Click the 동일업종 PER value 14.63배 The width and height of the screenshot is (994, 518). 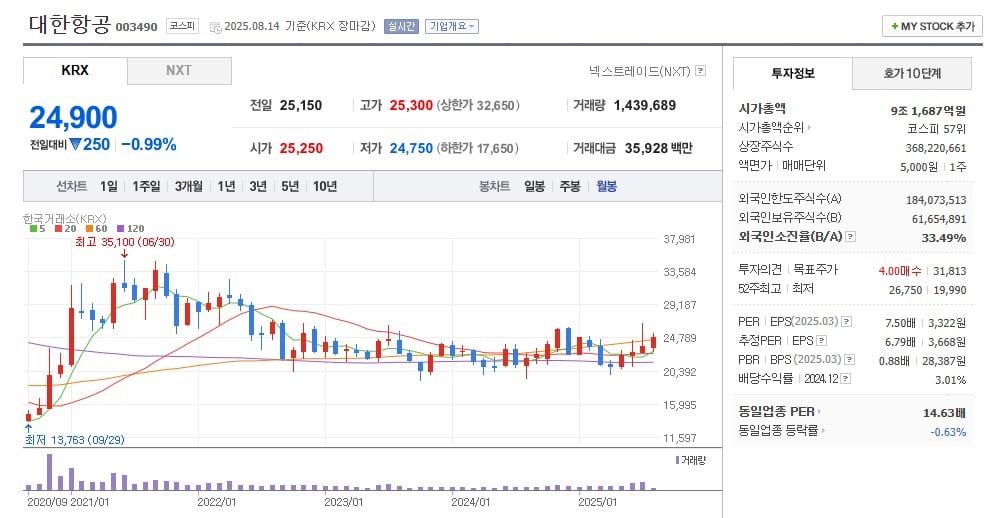[x=944, y=413]
